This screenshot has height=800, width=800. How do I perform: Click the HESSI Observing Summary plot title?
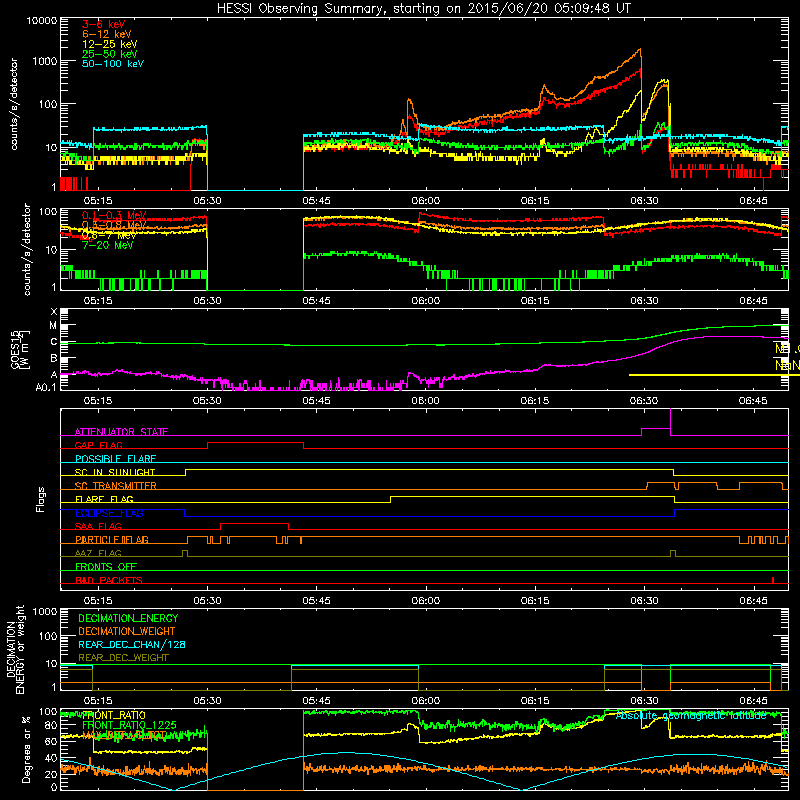[423, 9]
